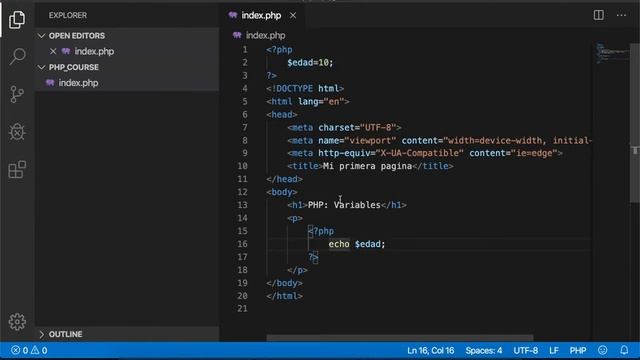Close index.php in Open Editors list

(53, 51)
